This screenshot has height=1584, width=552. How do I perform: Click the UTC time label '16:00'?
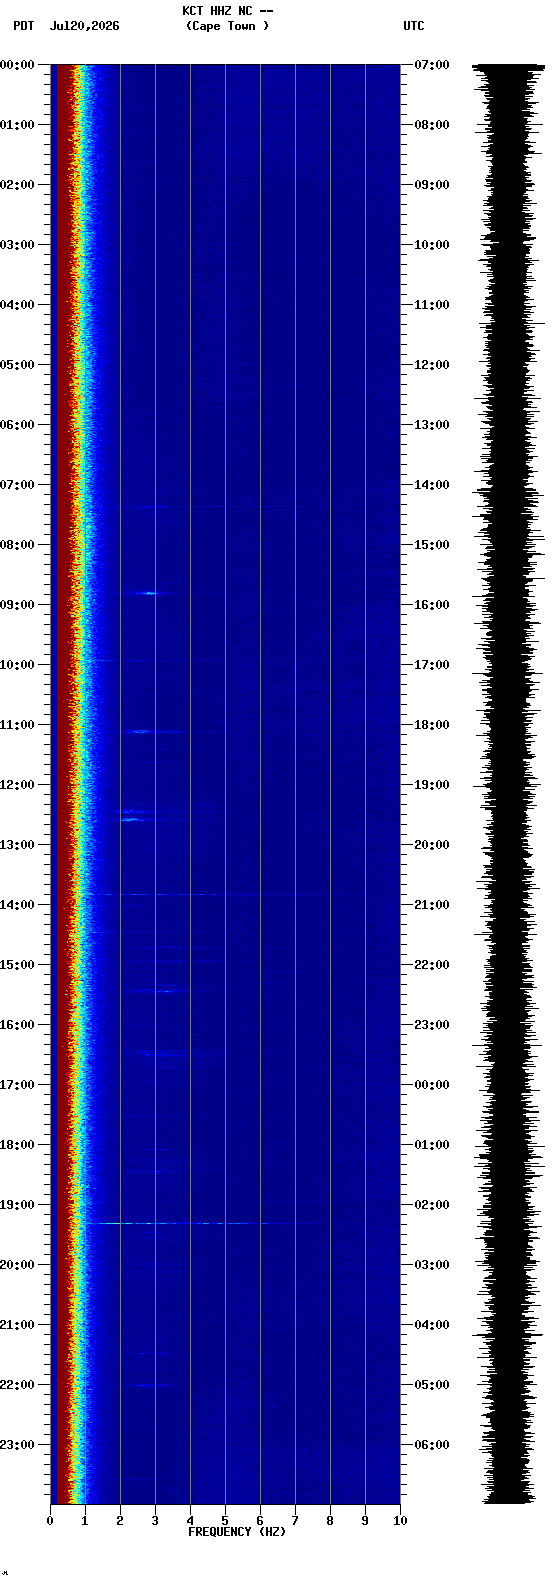431,605
